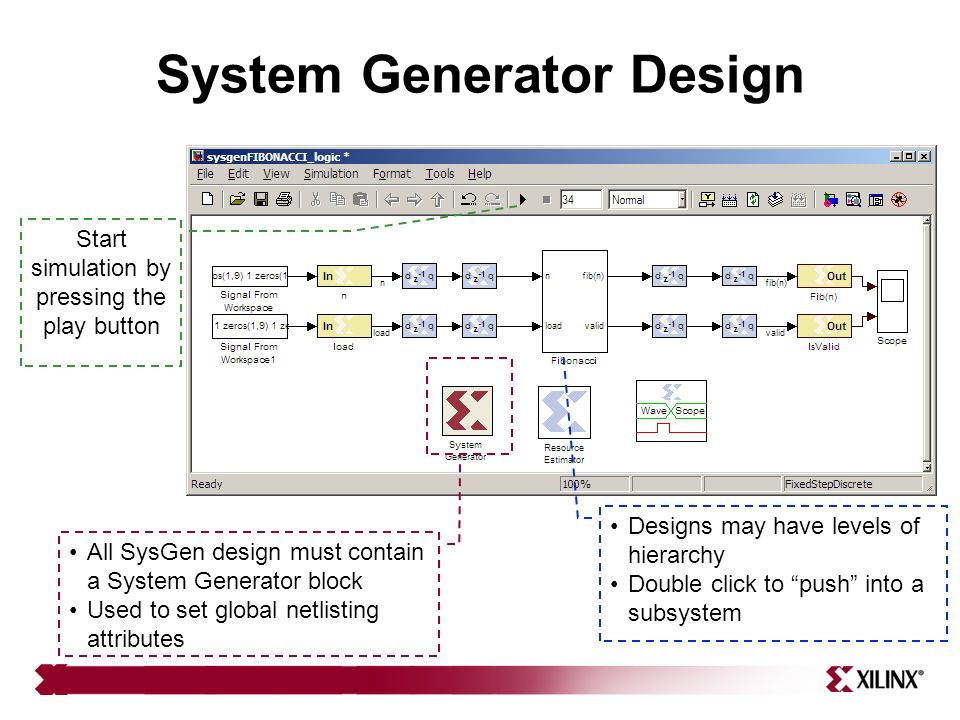Click the fib(n) signal label near Out

click(x=776, y=283)
